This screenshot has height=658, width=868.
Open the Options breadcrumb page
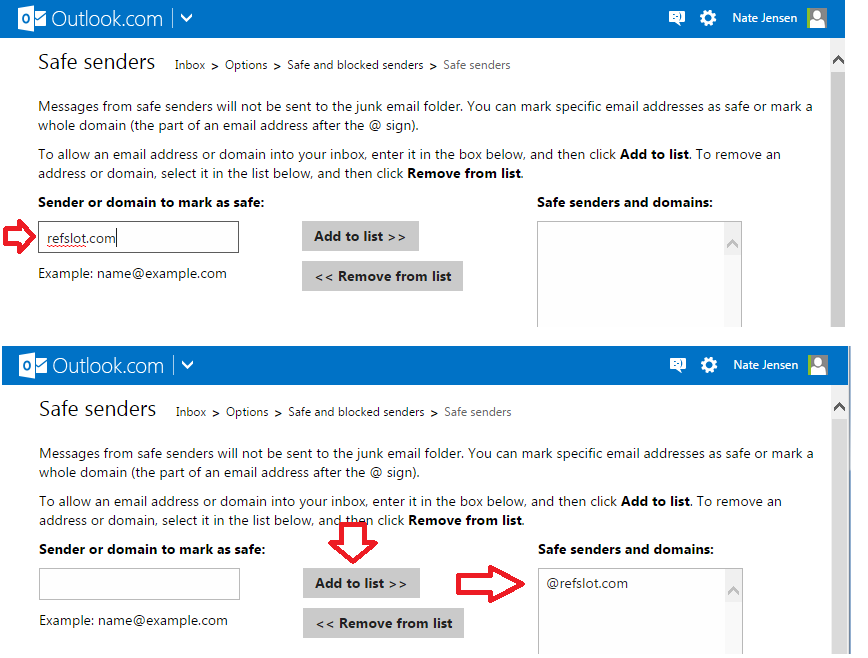click(246, 64)
